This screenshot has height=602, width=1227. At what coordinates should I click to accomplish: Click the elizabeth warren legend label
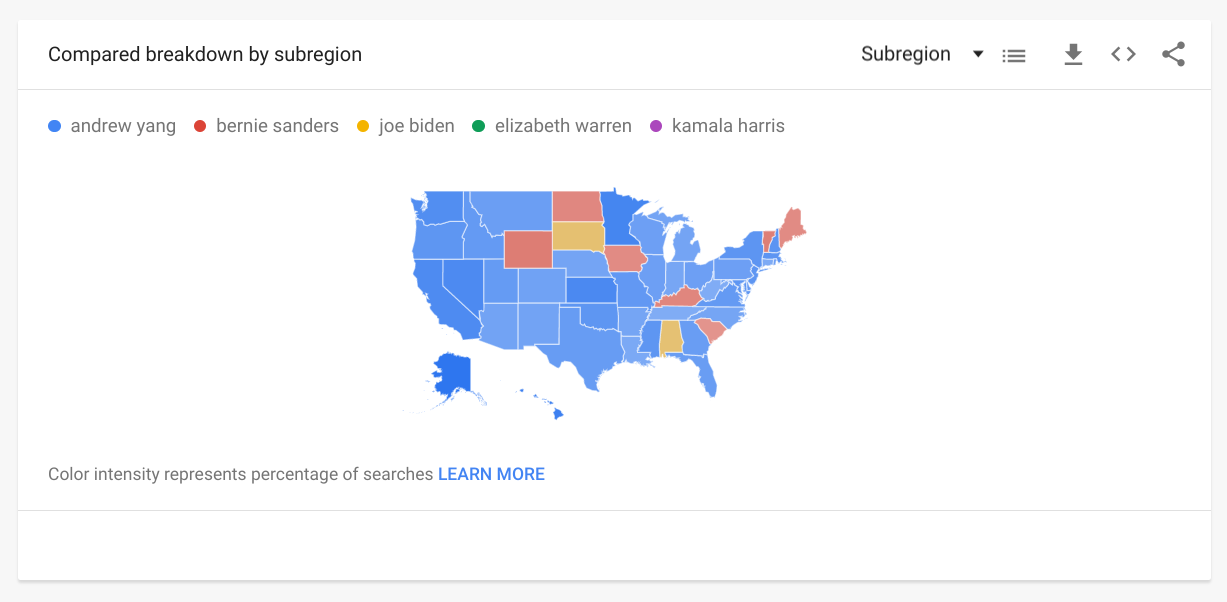(563, 126)
